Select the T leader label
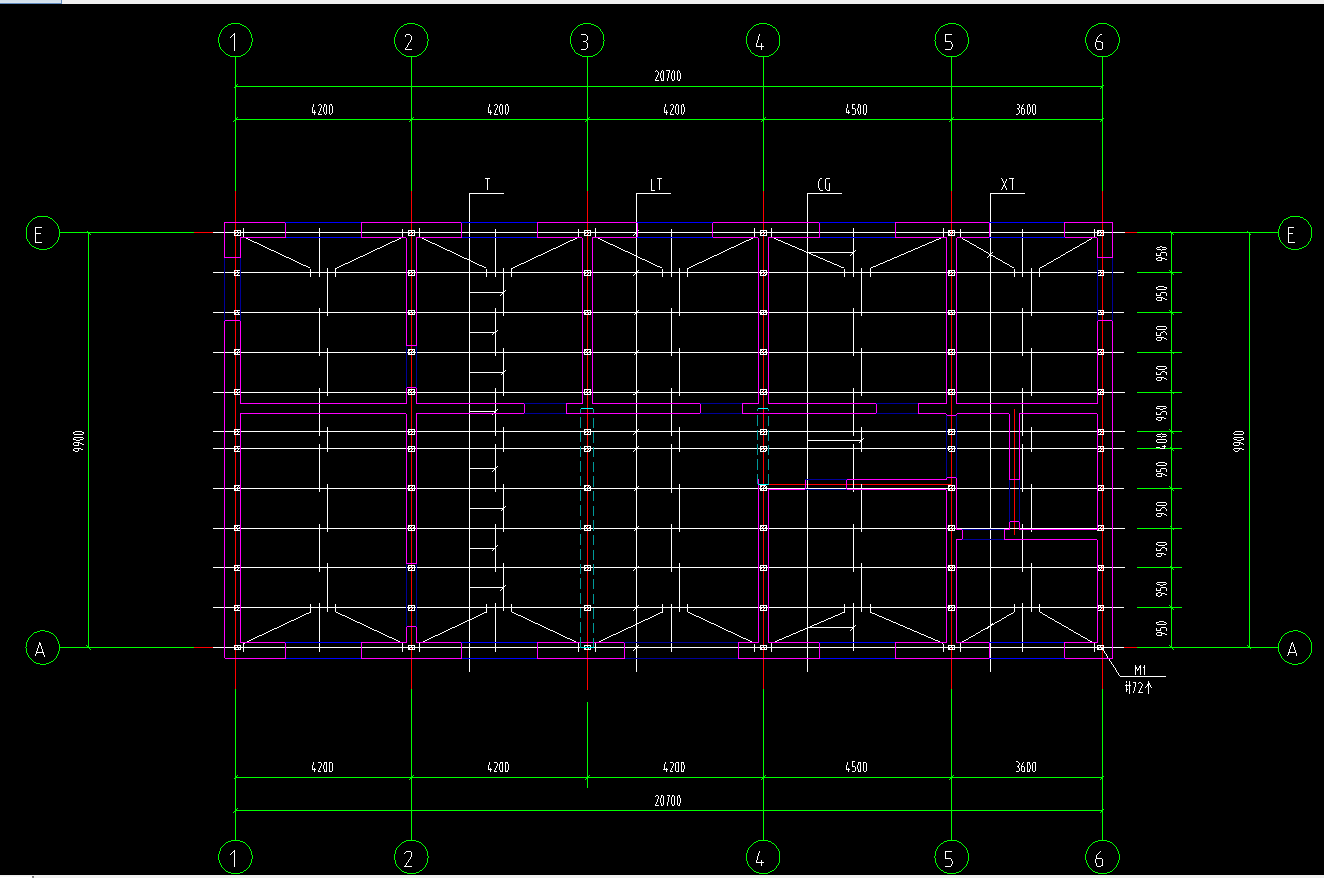Viewport: 1324px width, 878px height. click(487, 184)
